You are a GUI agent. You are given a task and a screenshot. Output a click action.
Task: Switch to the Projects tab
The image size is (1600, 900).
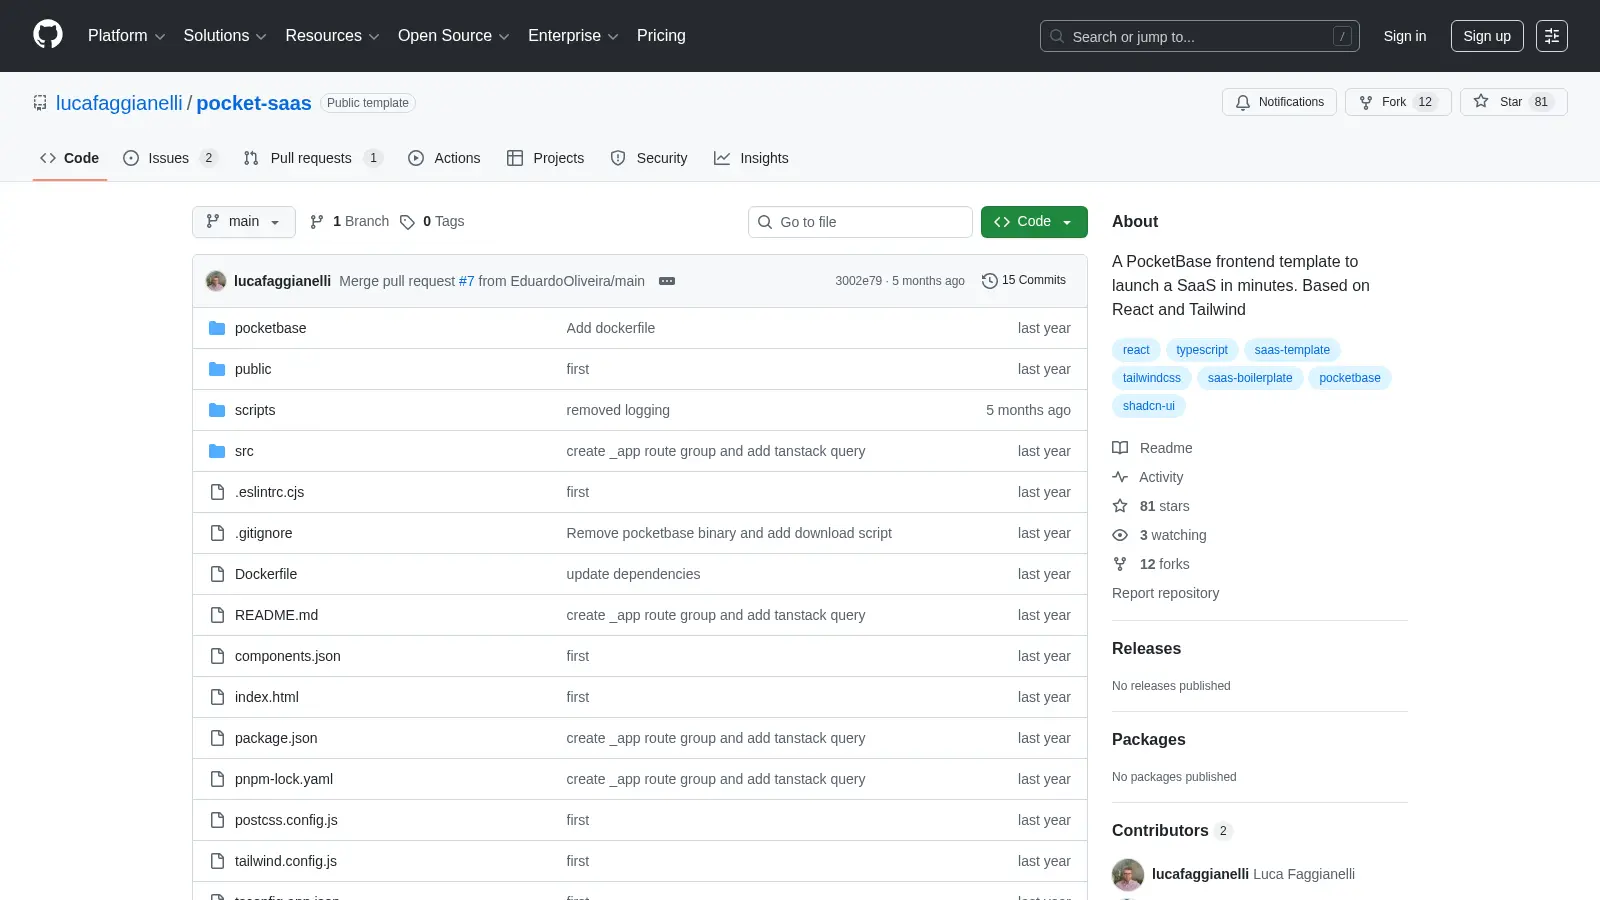545,158
